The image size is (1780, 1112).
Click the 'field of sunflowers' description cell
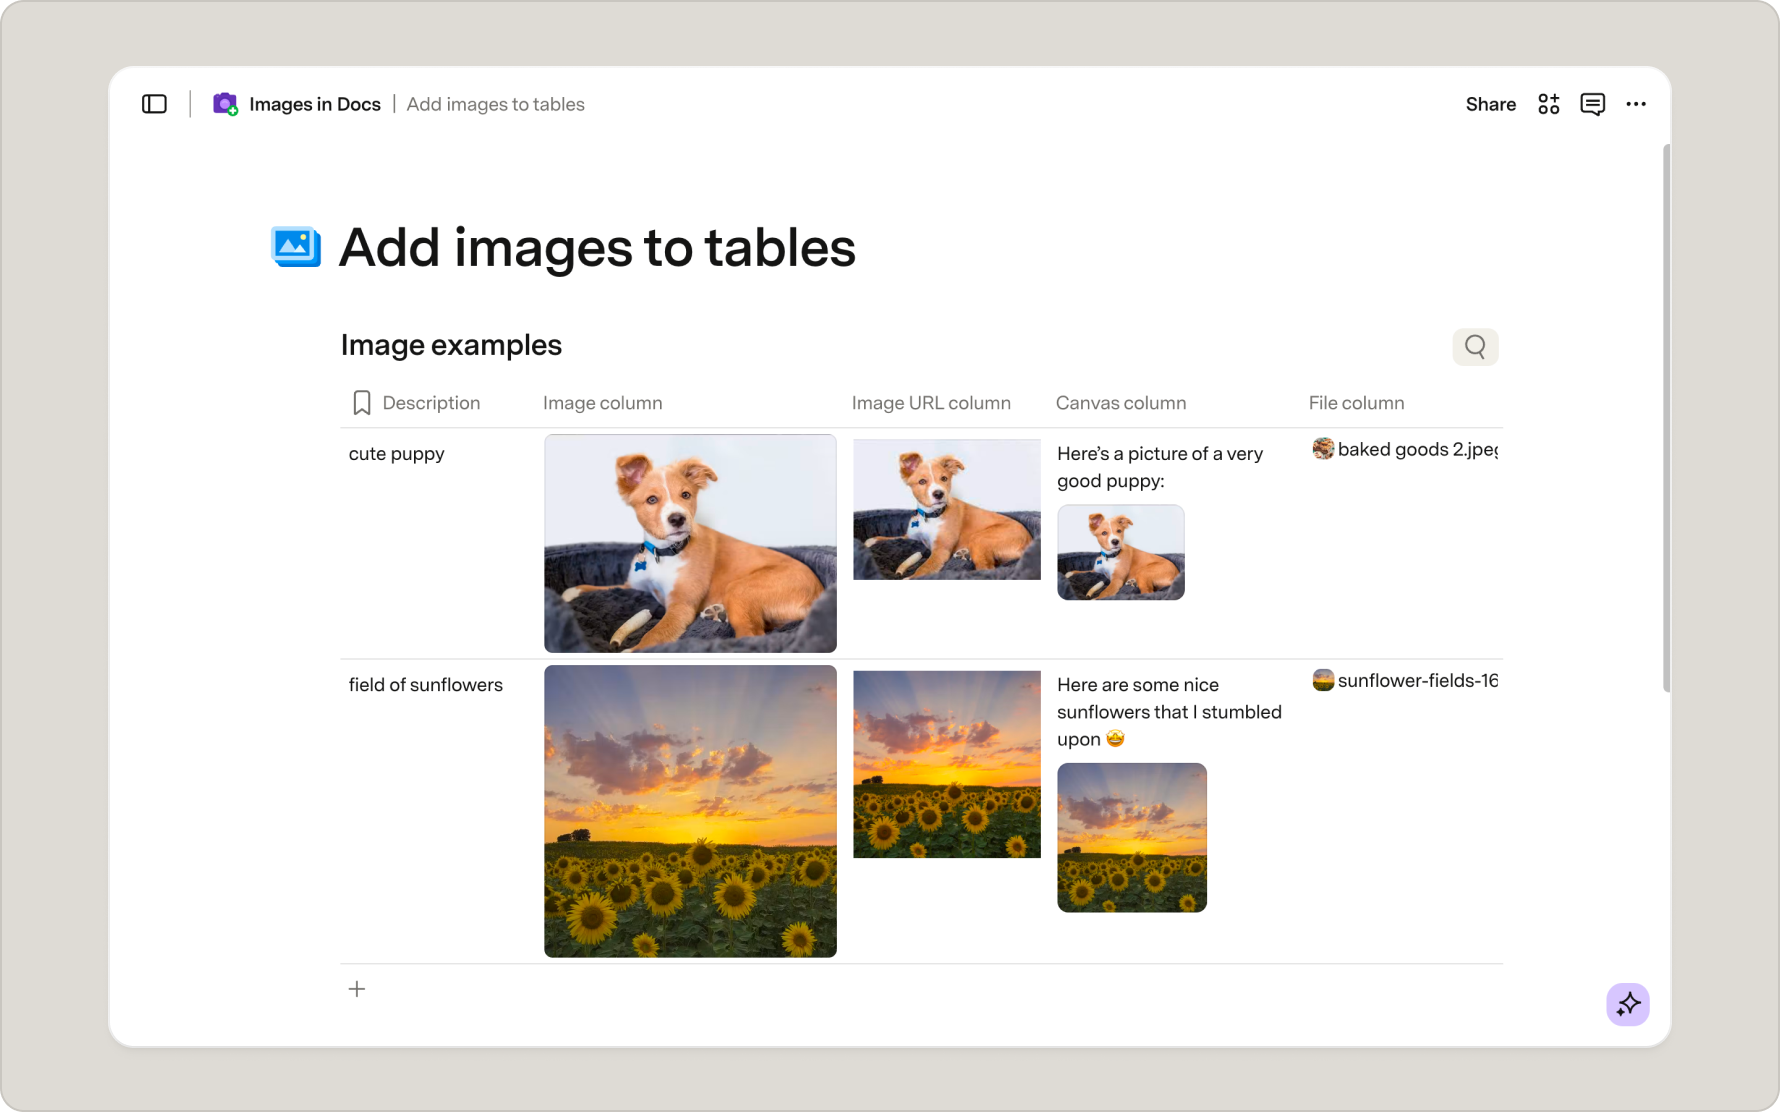point(426,685)
